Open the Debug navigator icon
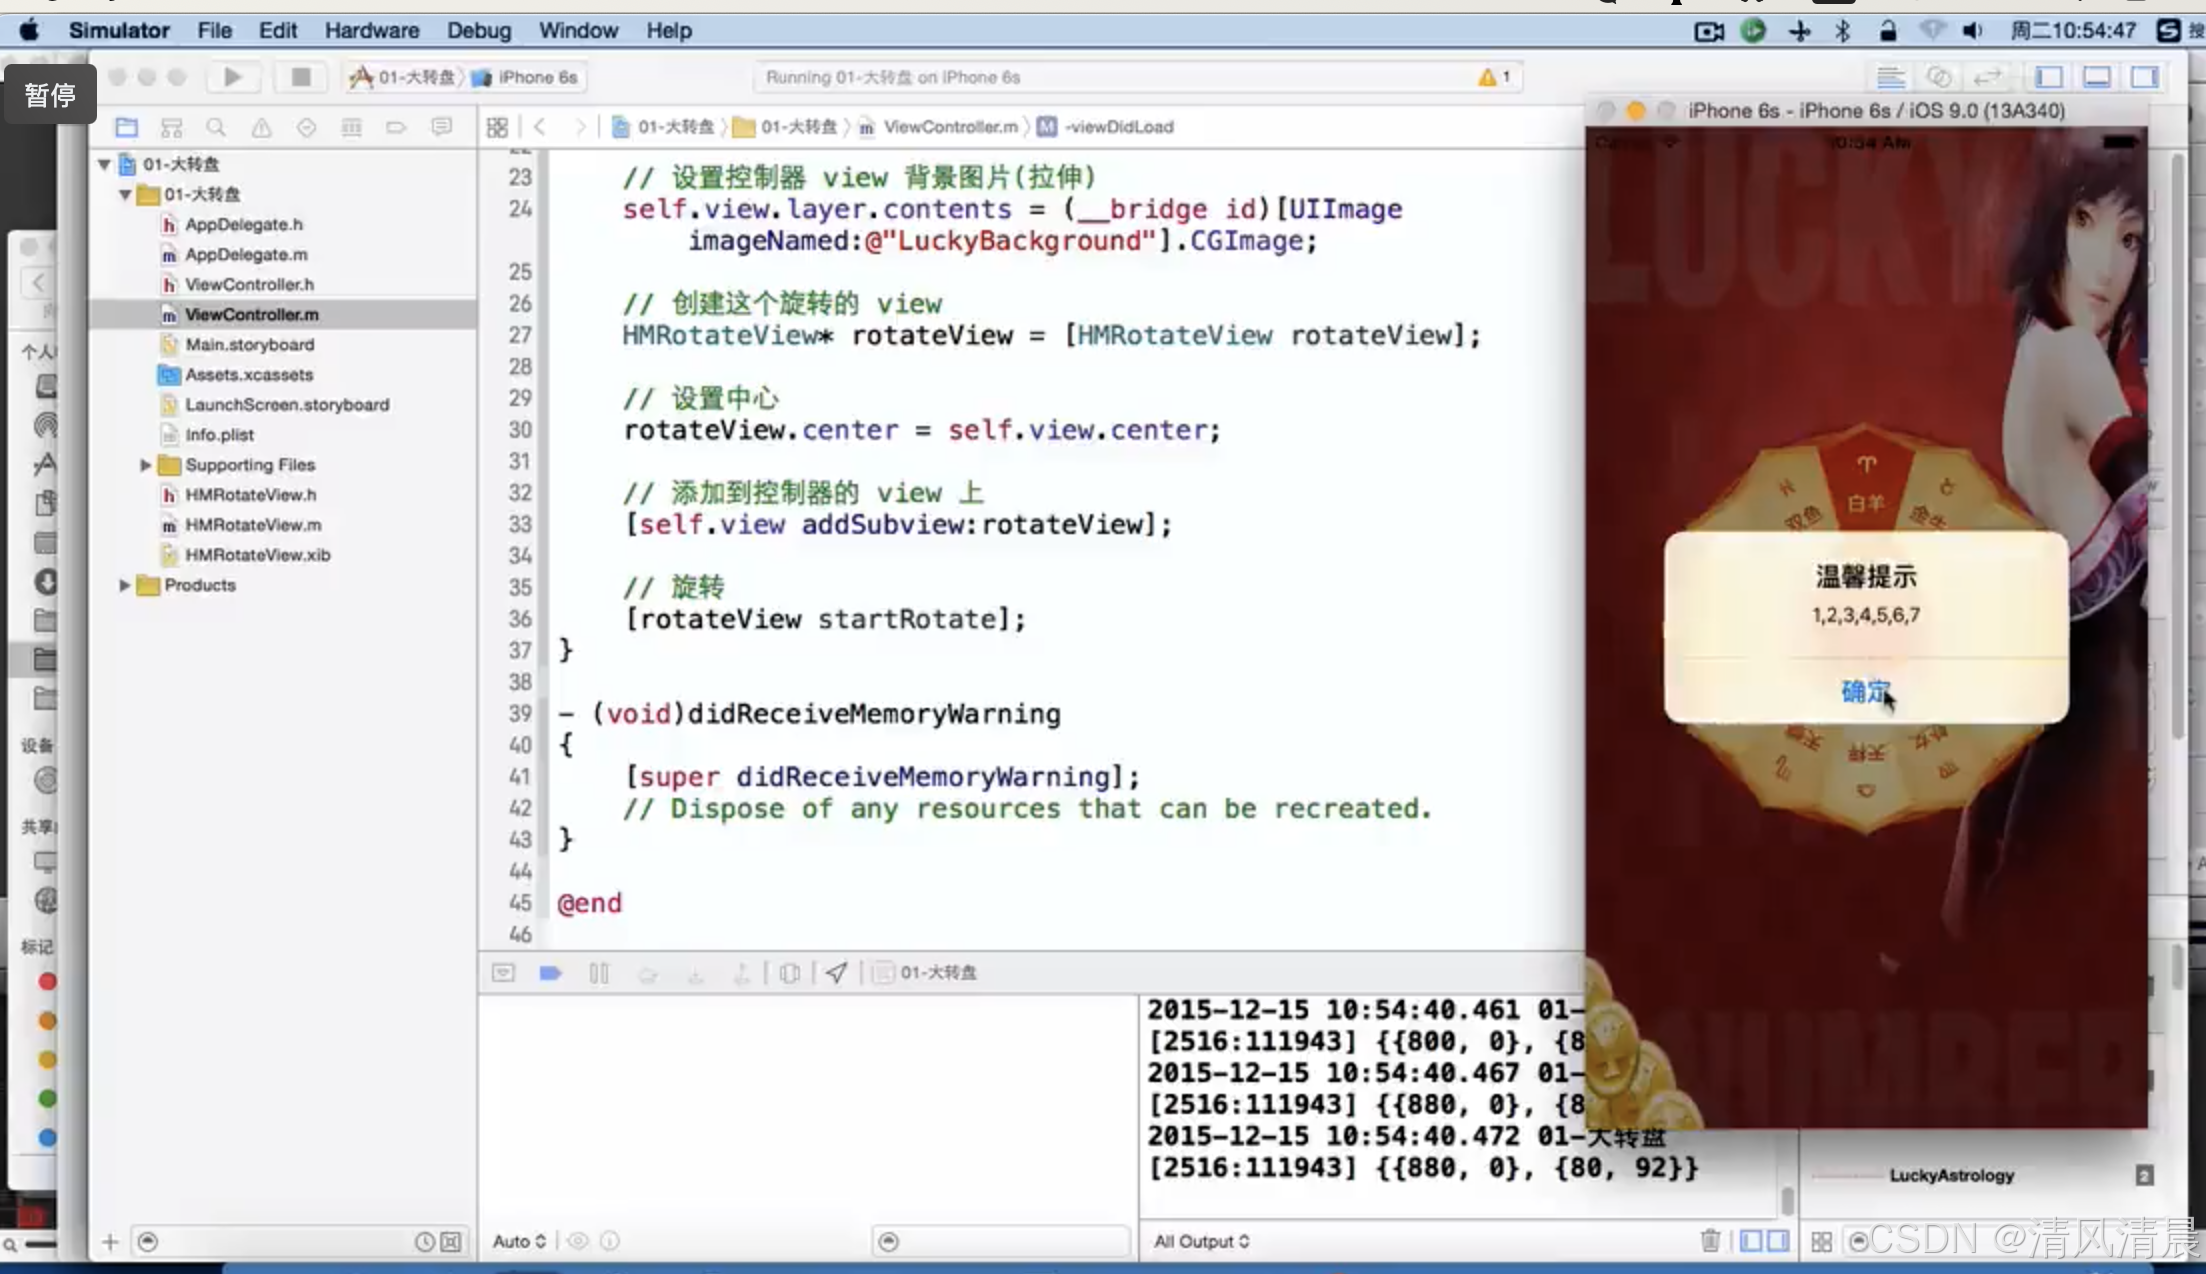Image resolution: width=2206 pixels, height=1274 pixels. pos(351,127)
